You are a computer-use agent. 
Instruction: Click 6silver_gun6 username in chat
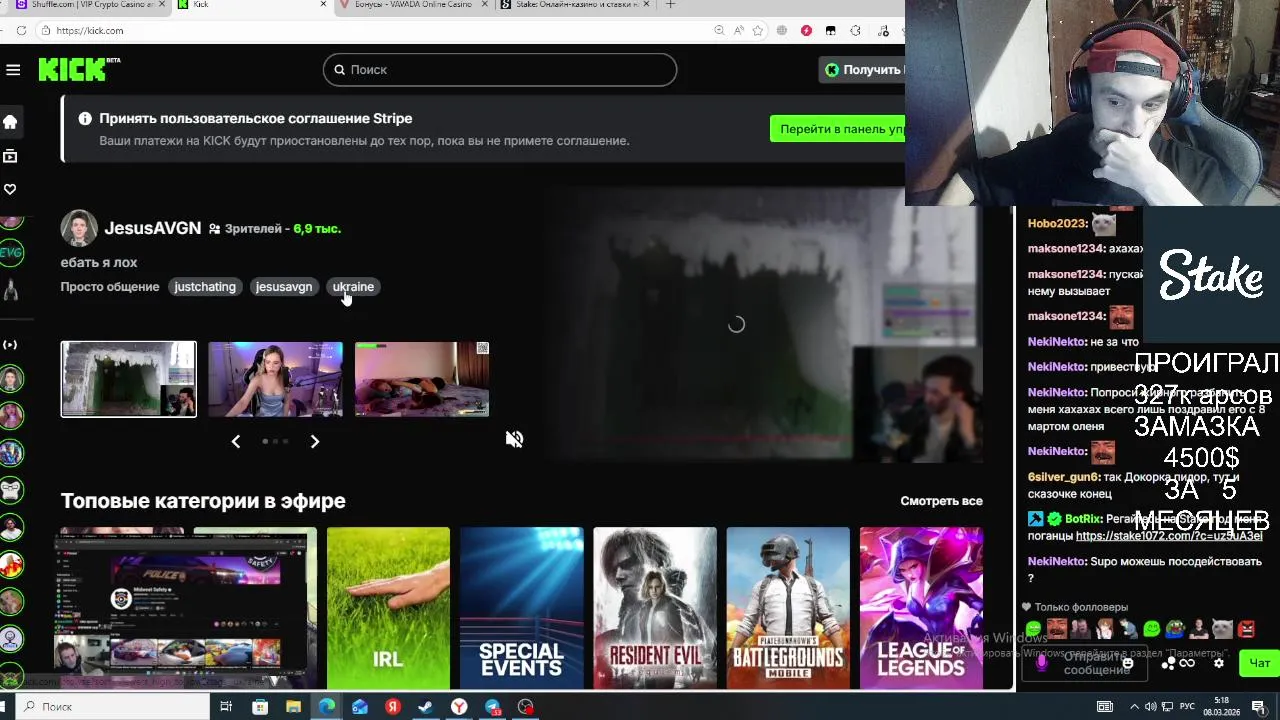coord(1063,477)
